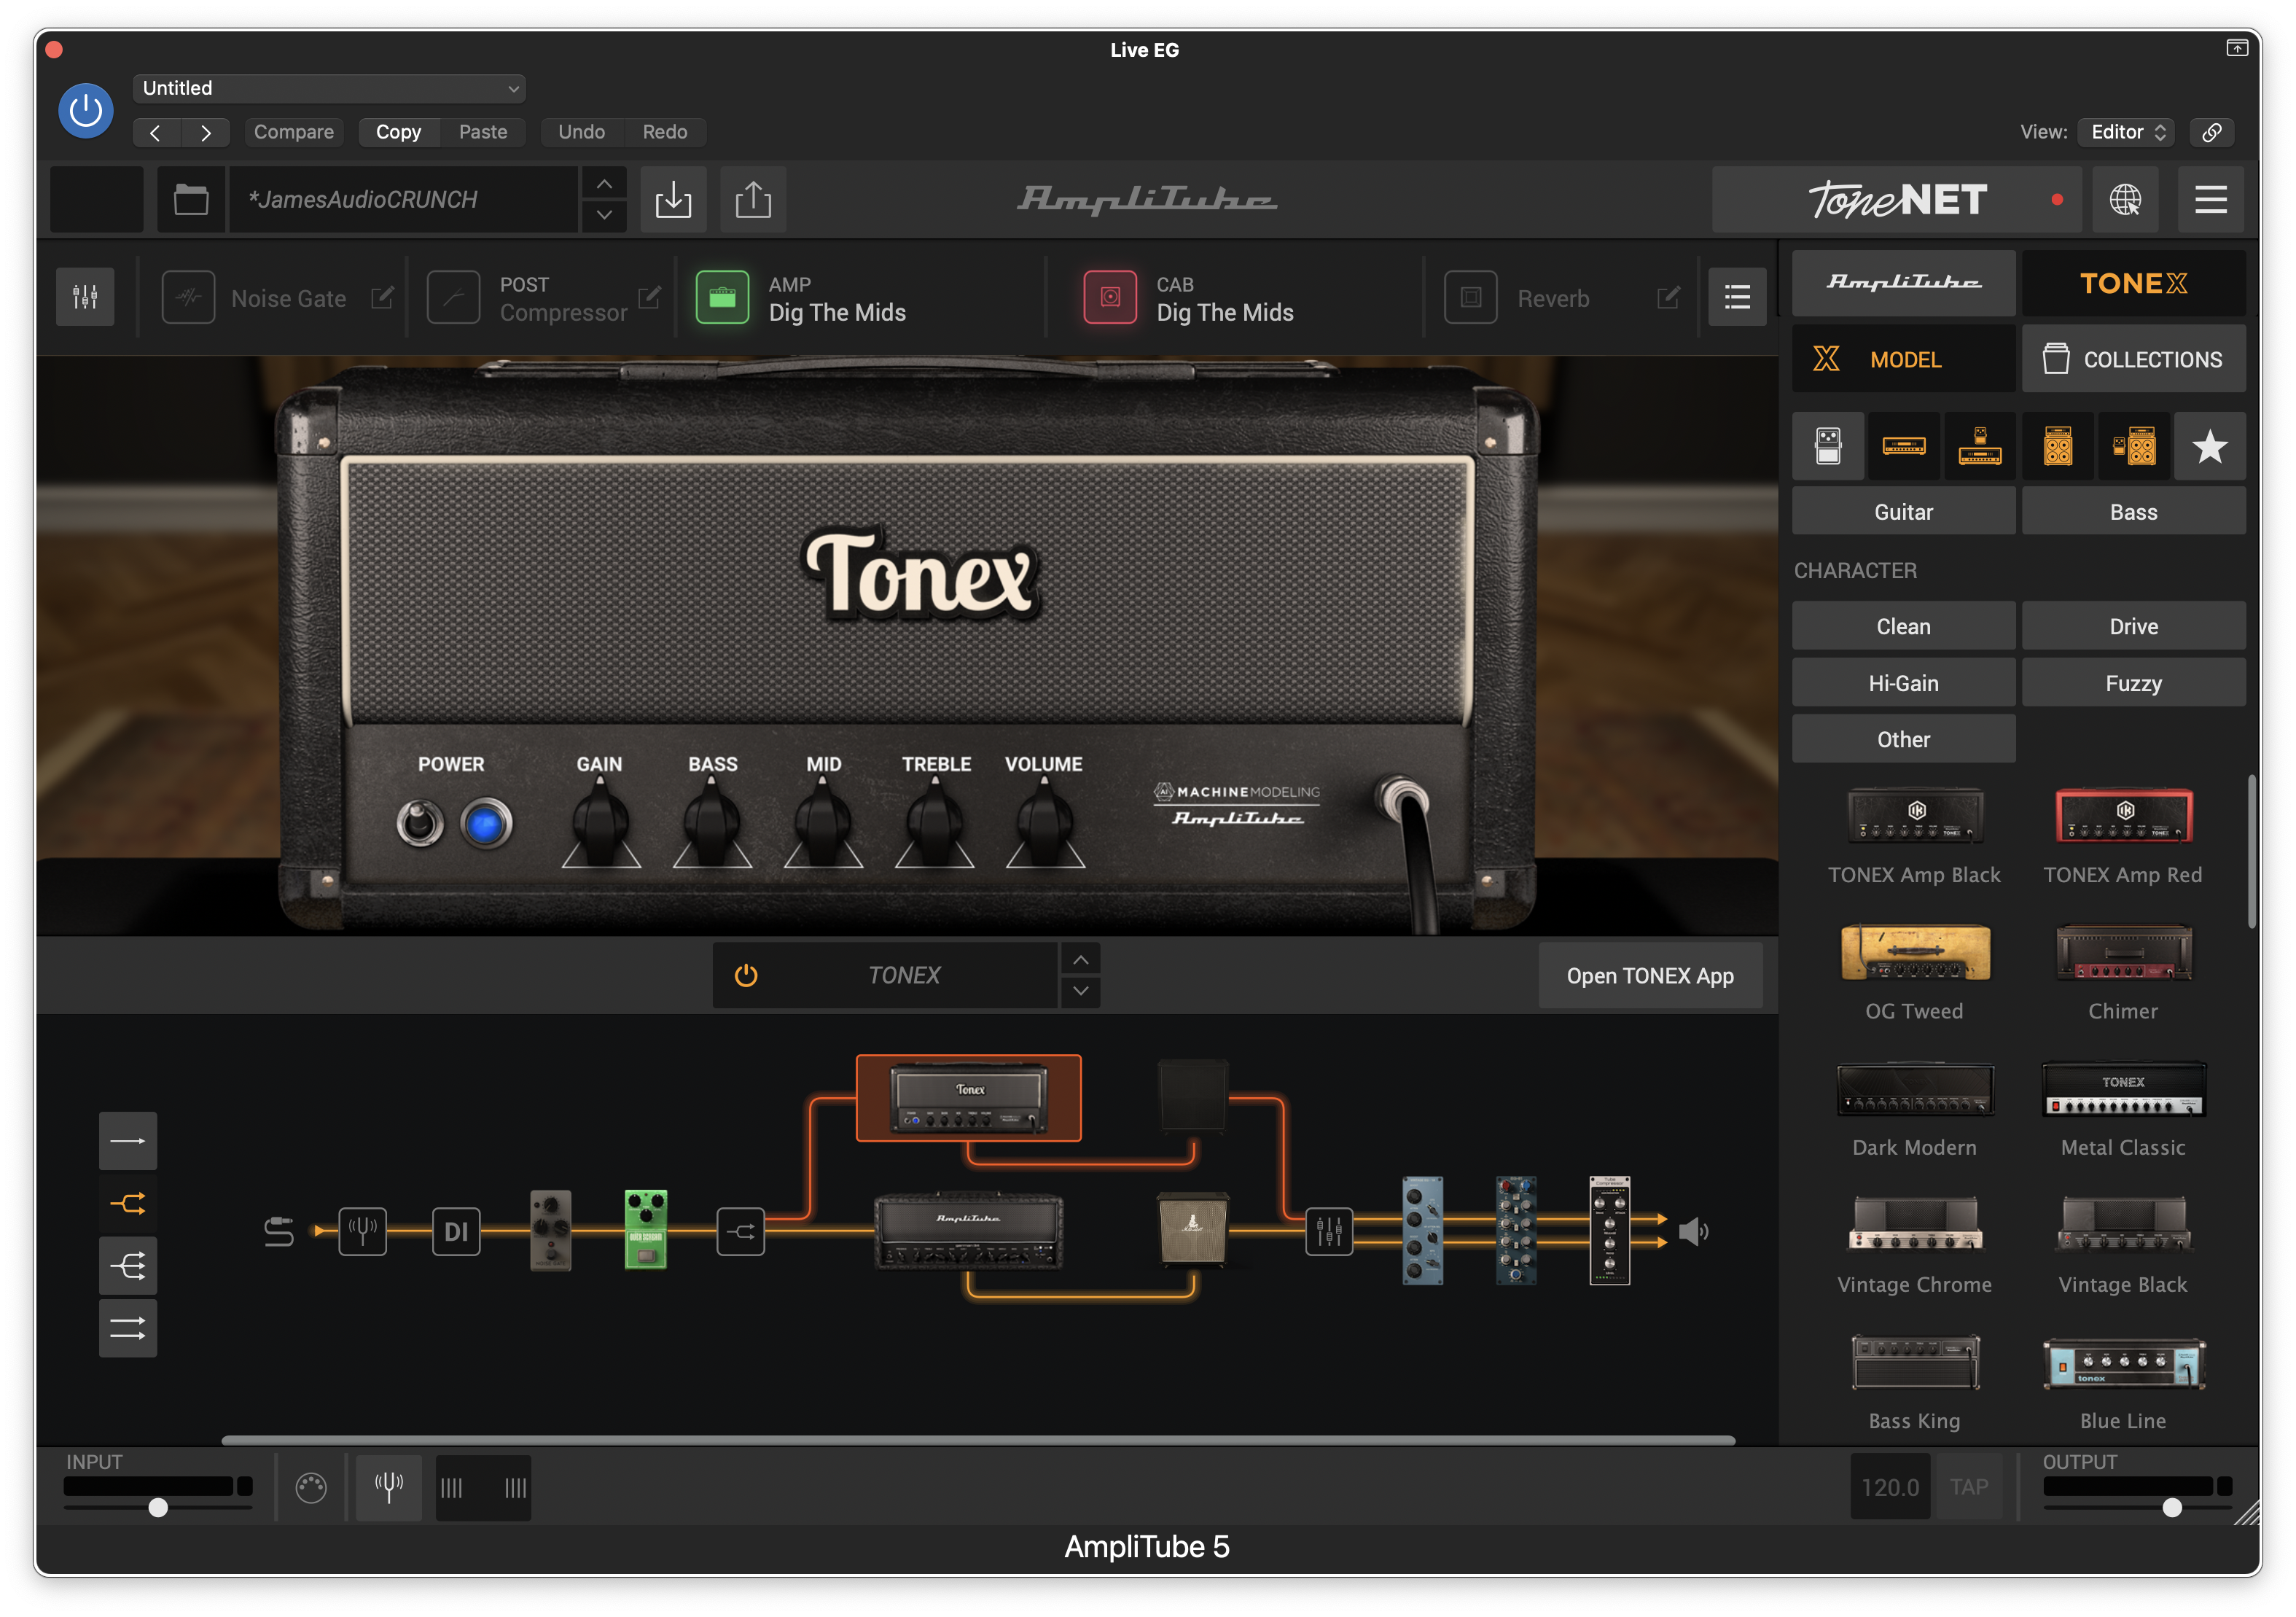The height and width of the screenshot is (1617, 2296).
Task: Click the export preset share icon
Action: (x=753, y=200)
